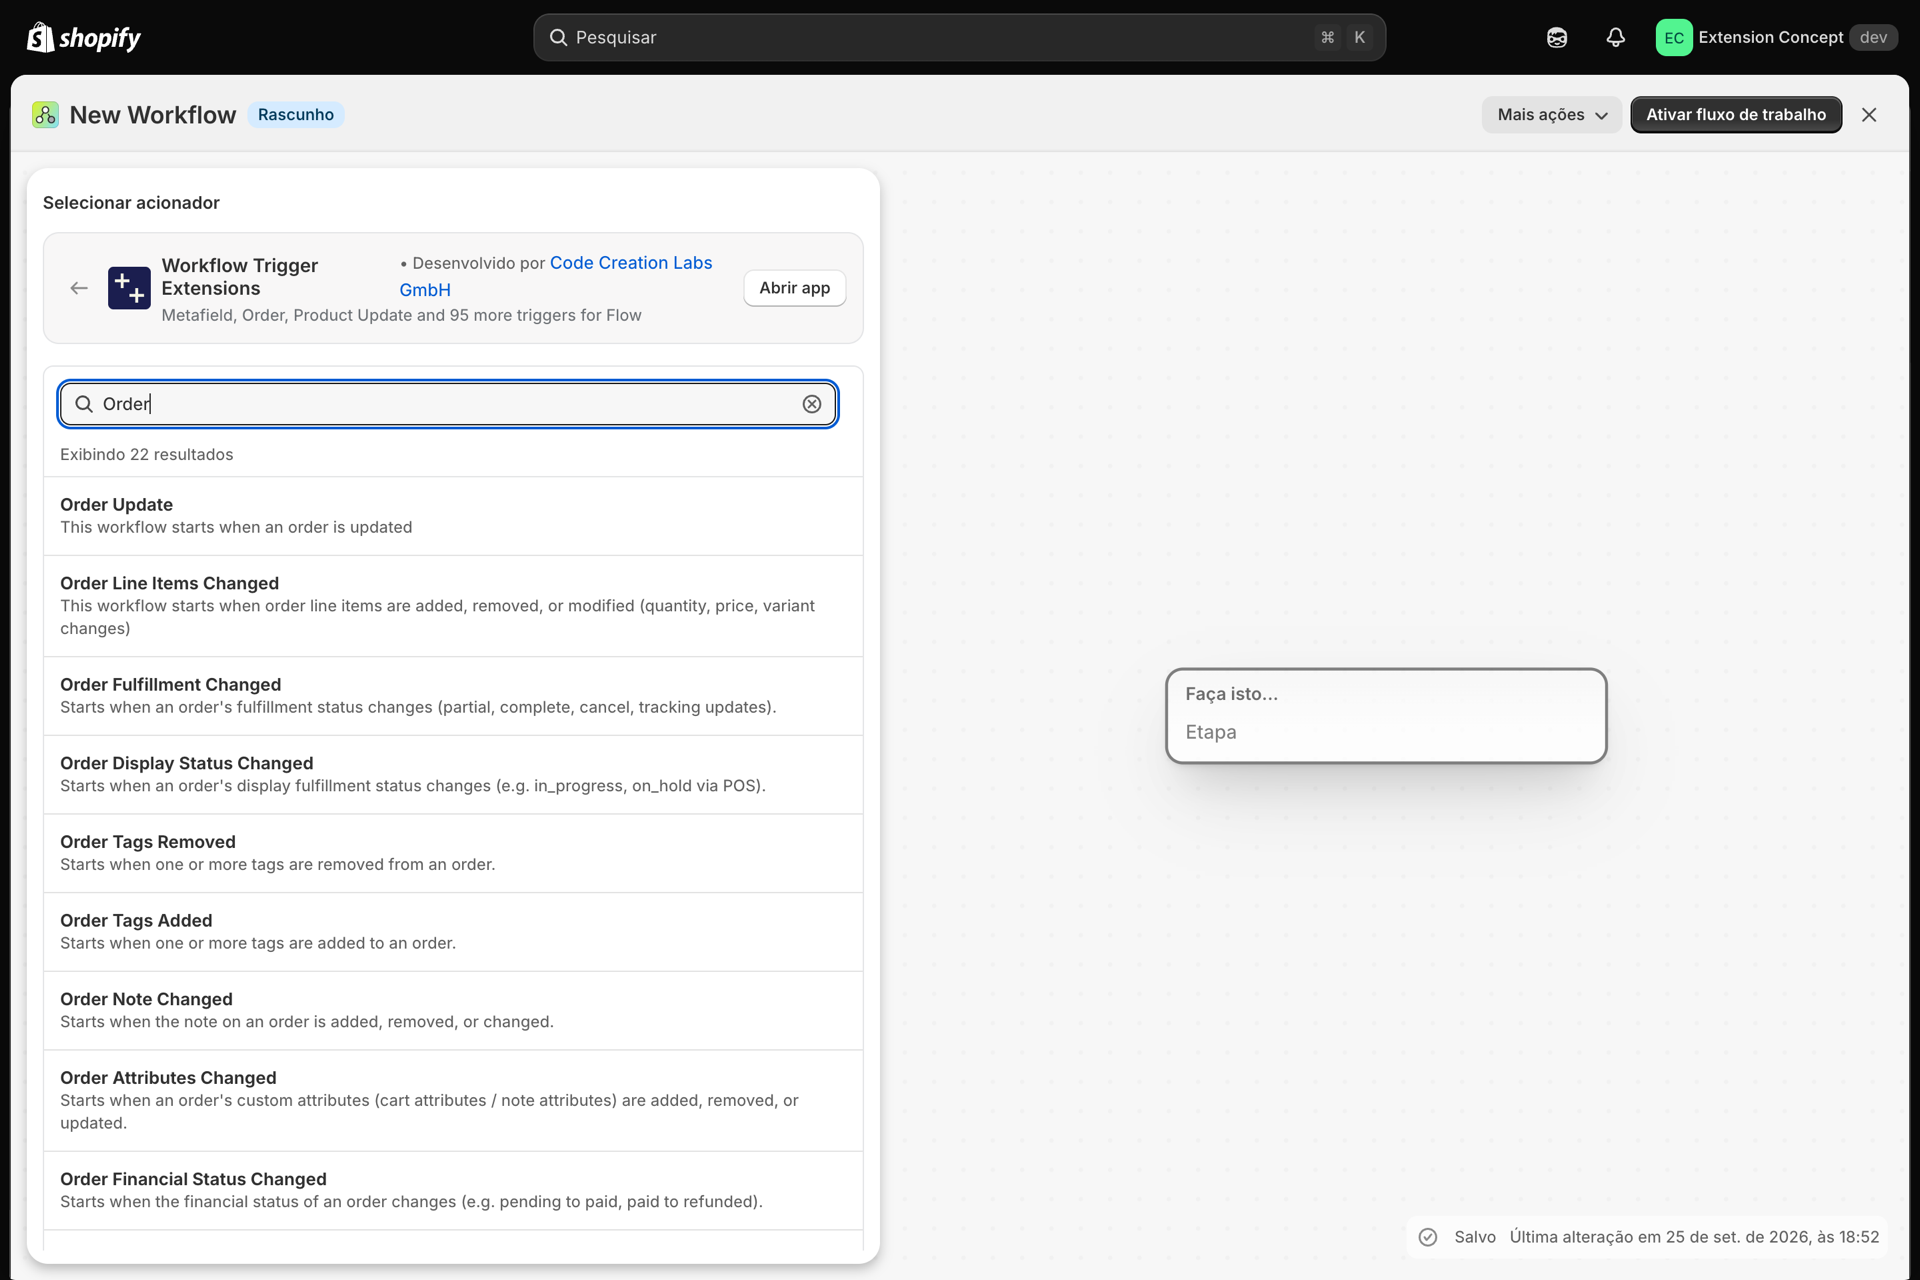Click Ativar fluxo de trabalho
Screen dimensions: 1920x1280
click(x=1736, y=115)
